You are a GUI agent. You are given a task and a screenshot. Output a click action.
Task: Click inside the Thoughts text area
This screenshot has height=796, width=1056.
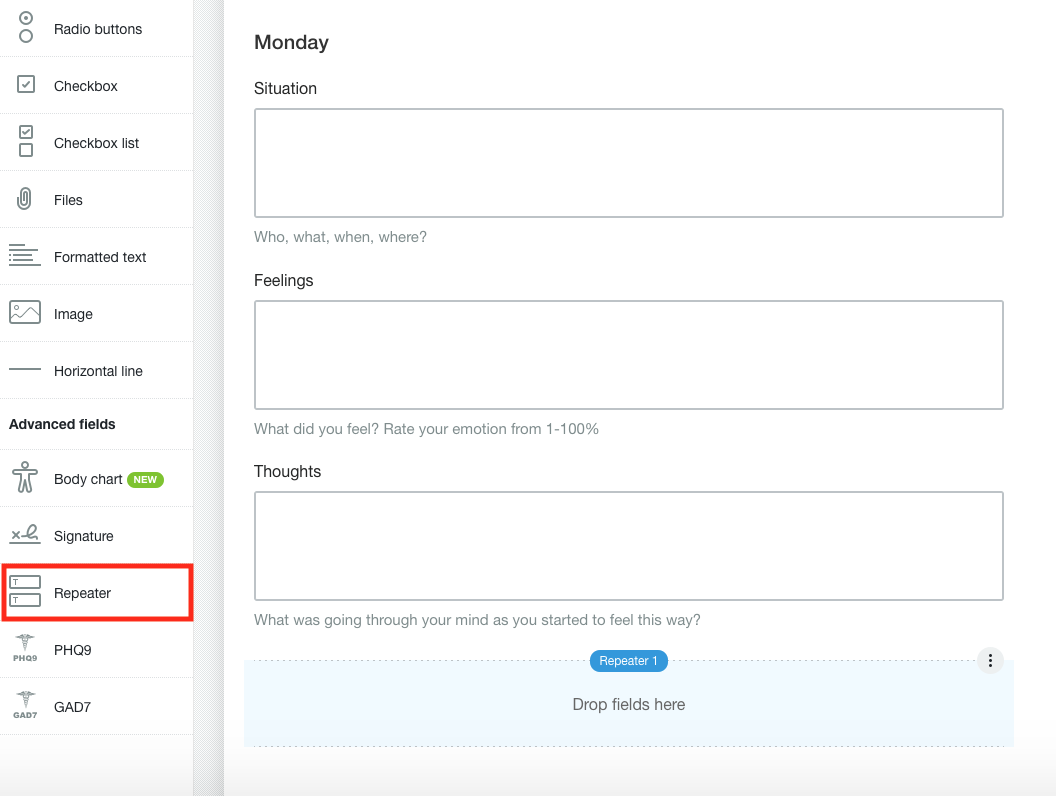pyautogui.click(x=628, y=545)
